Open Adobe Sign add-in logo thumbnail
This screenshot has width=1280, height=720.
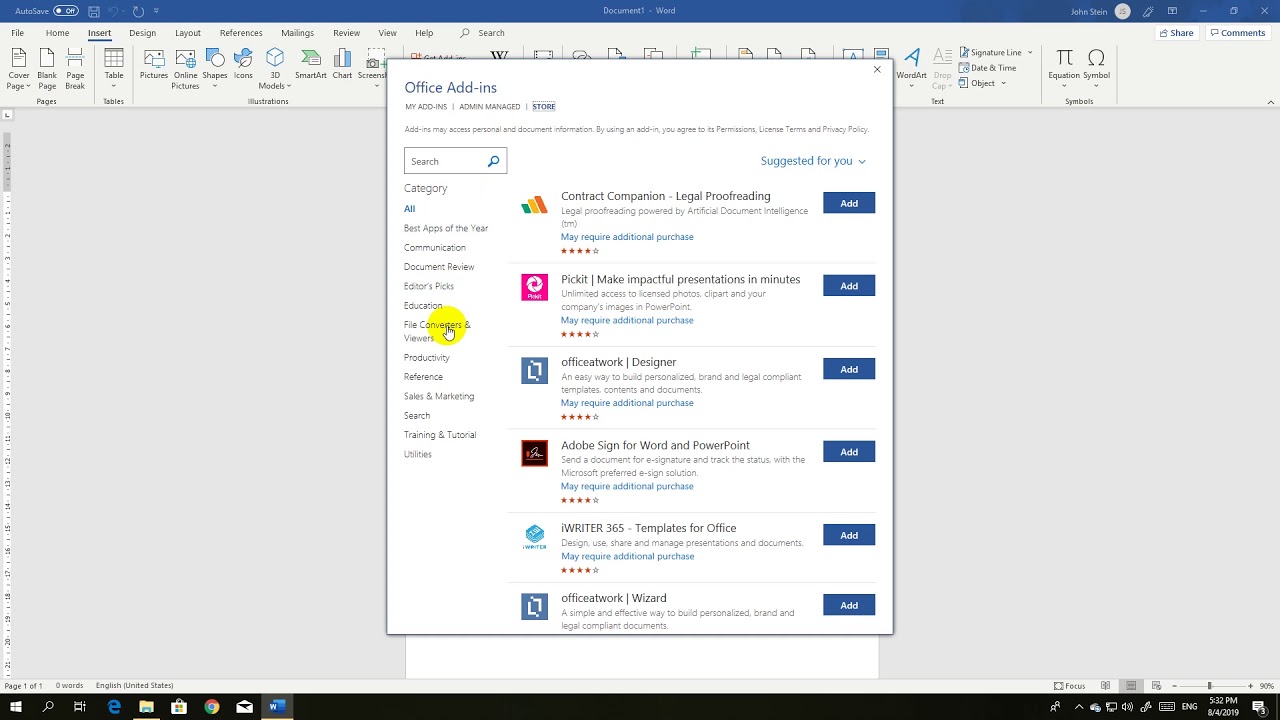(535, 453)
